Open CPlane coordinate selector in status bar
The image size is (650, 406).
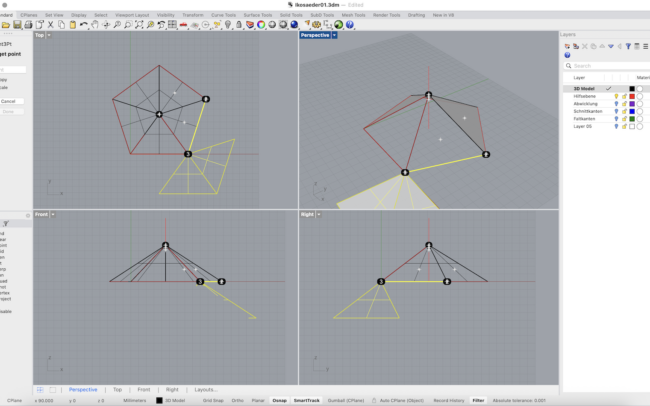(14, 401)
